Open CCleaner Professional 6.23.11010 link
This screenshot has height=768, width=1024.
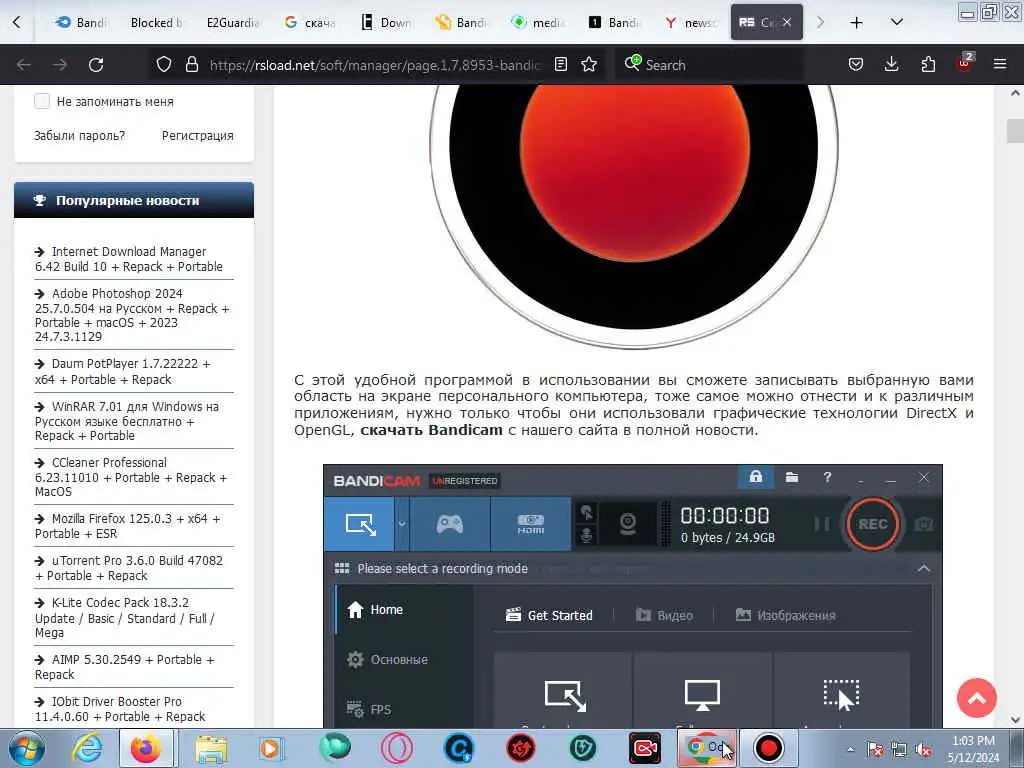pyautogui.click(x=131, y=477)
